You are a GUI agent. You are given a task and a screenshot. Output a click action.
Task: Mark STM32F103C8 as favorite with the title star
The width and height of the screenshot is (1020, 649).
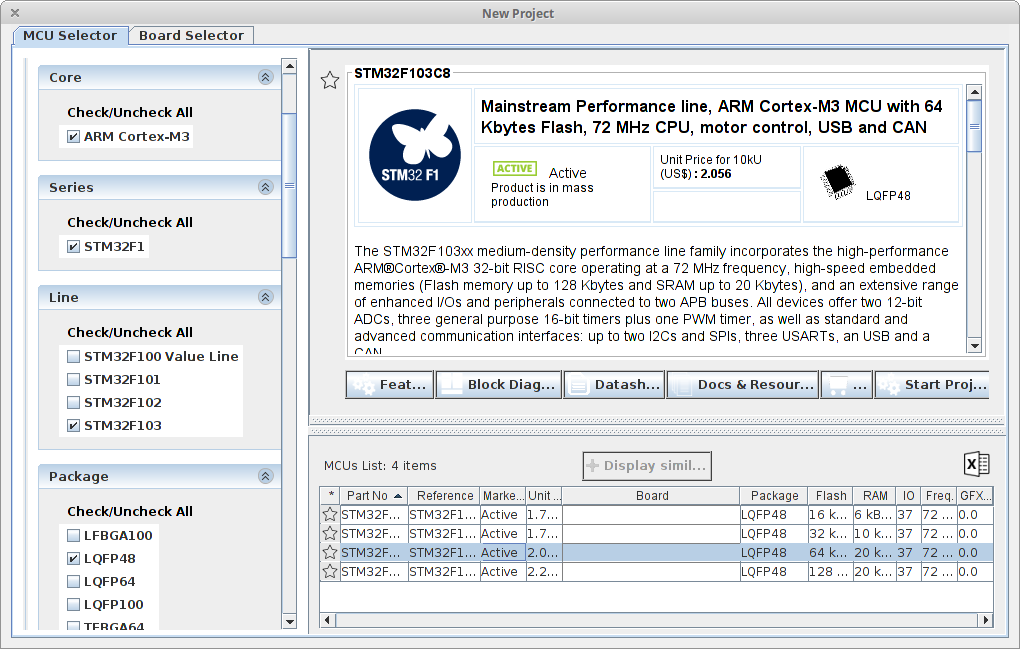[330, 80]
